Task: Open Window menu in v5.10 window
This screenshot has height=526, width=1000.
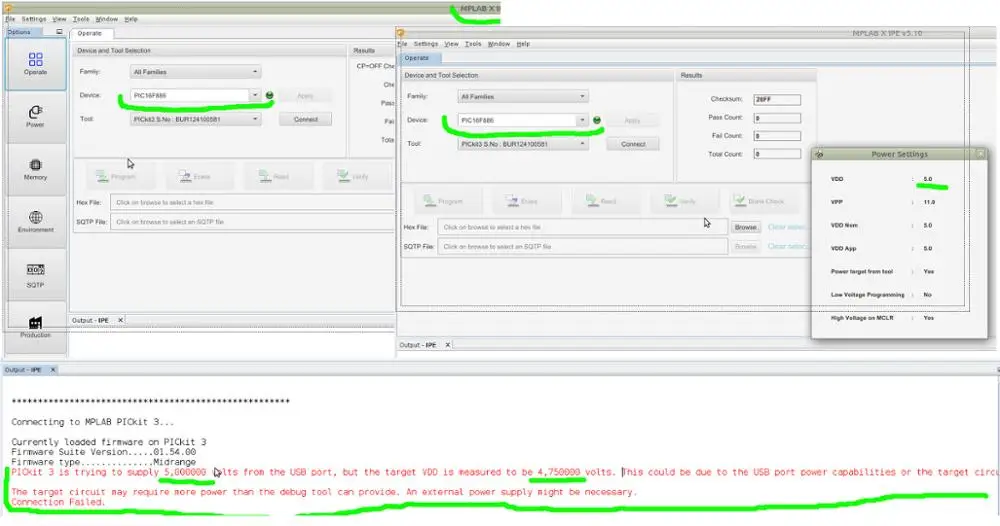Action: pyautogui.click(x=499, y=44)
